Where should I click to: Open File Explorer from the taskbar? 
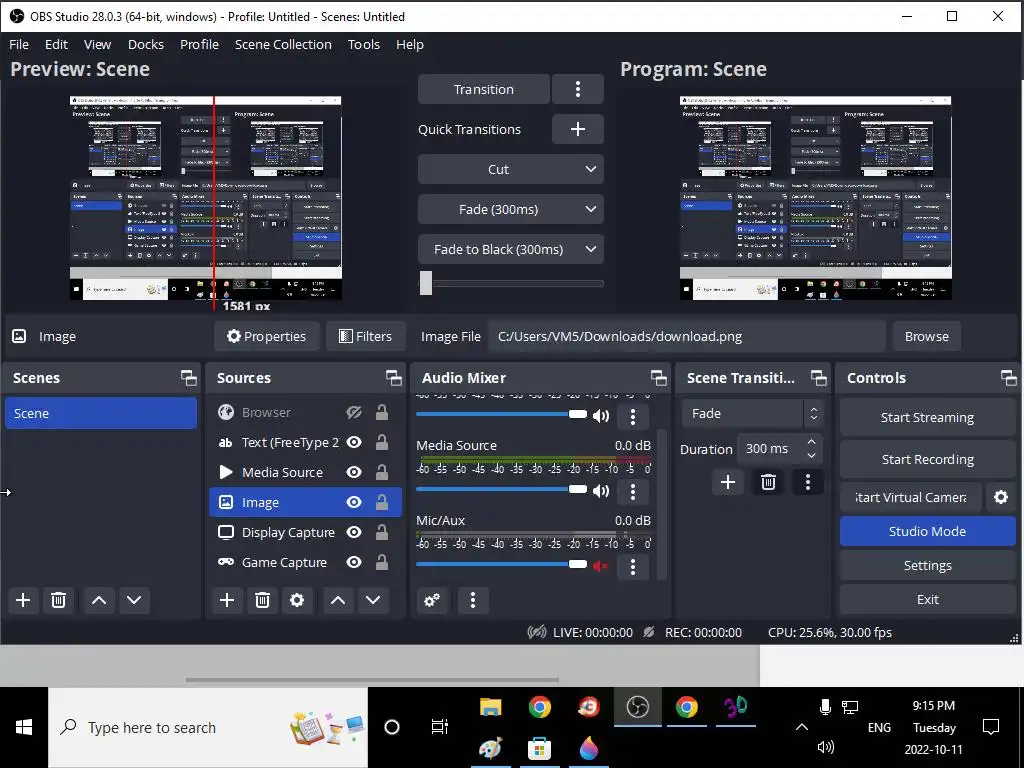[x=490, y=707]
